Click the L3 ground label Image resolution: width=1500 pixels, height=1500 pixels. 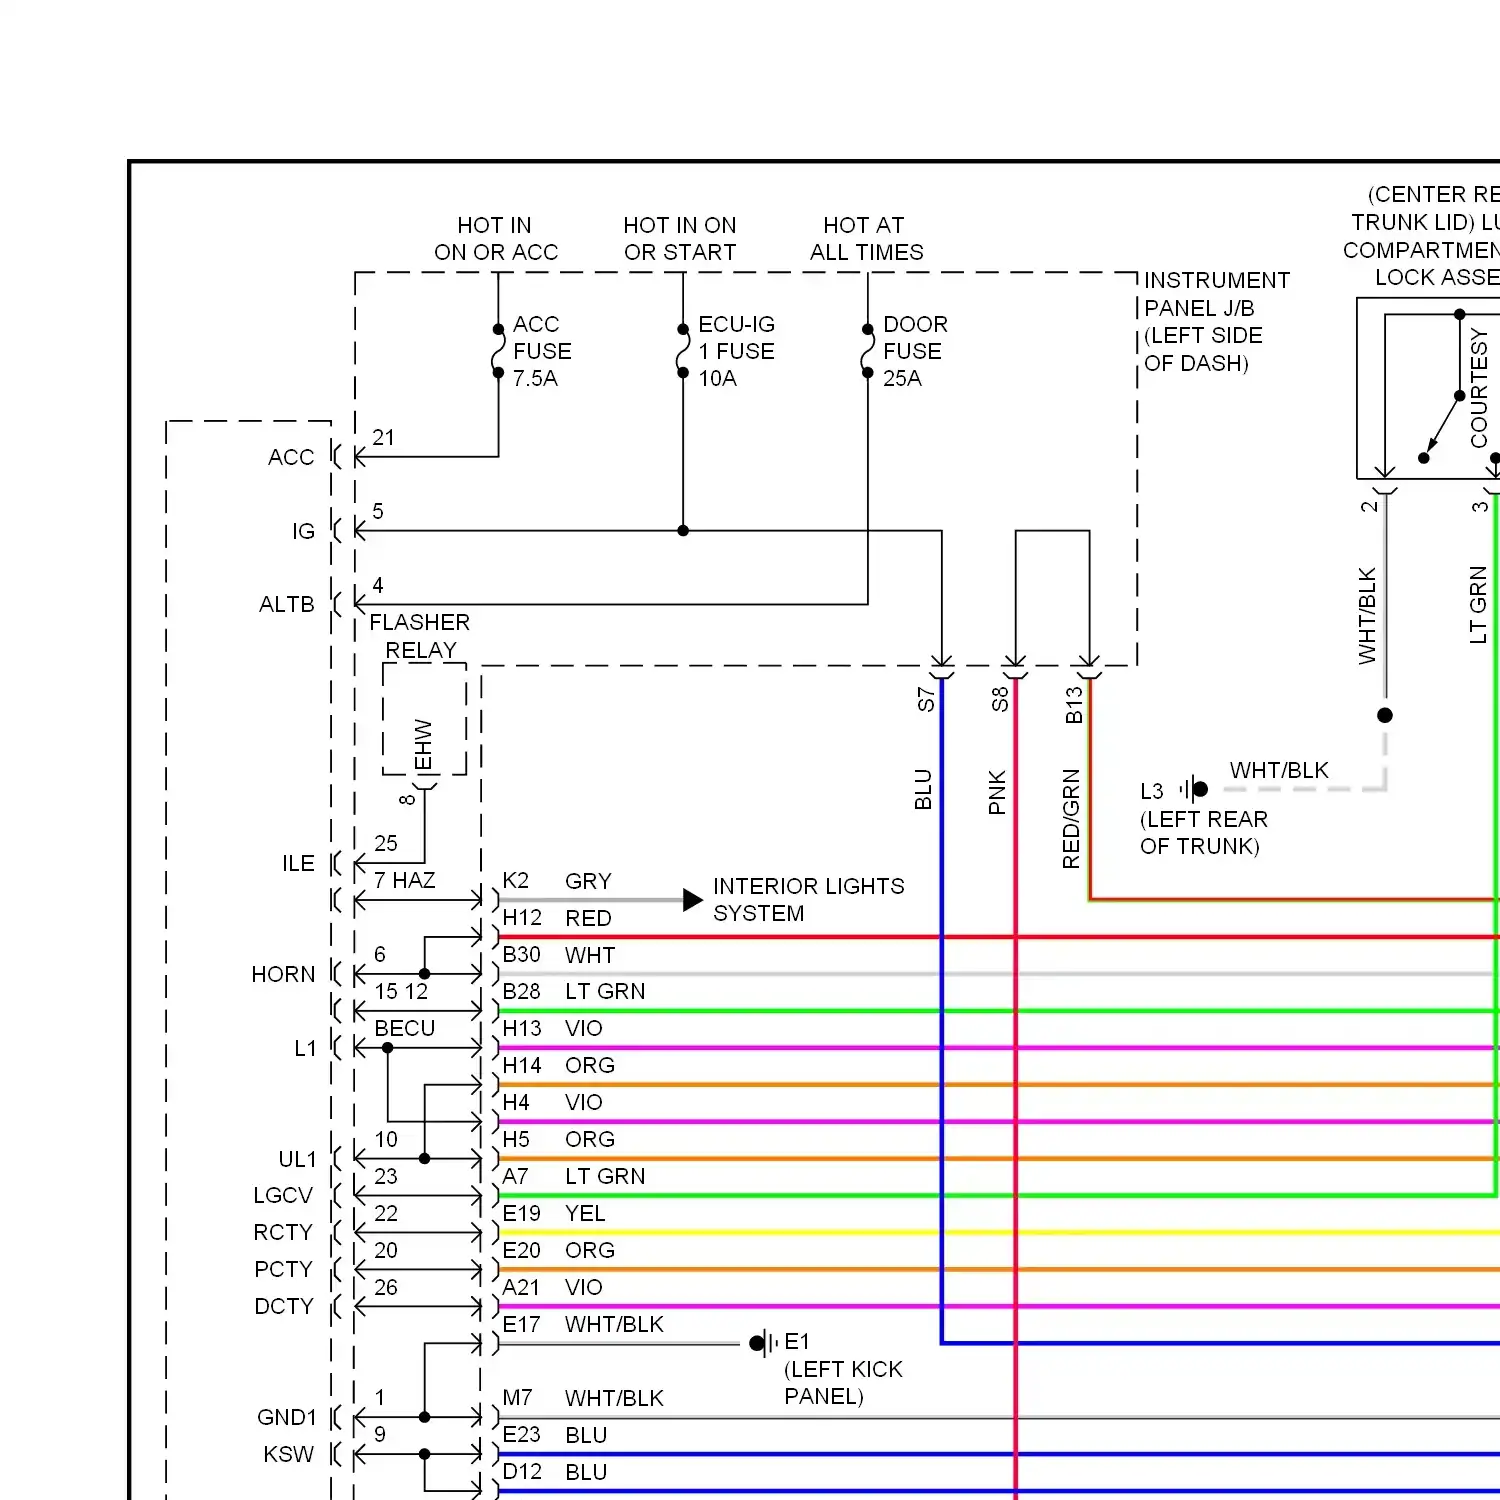pyautogui.click(x=1152, y=791)
